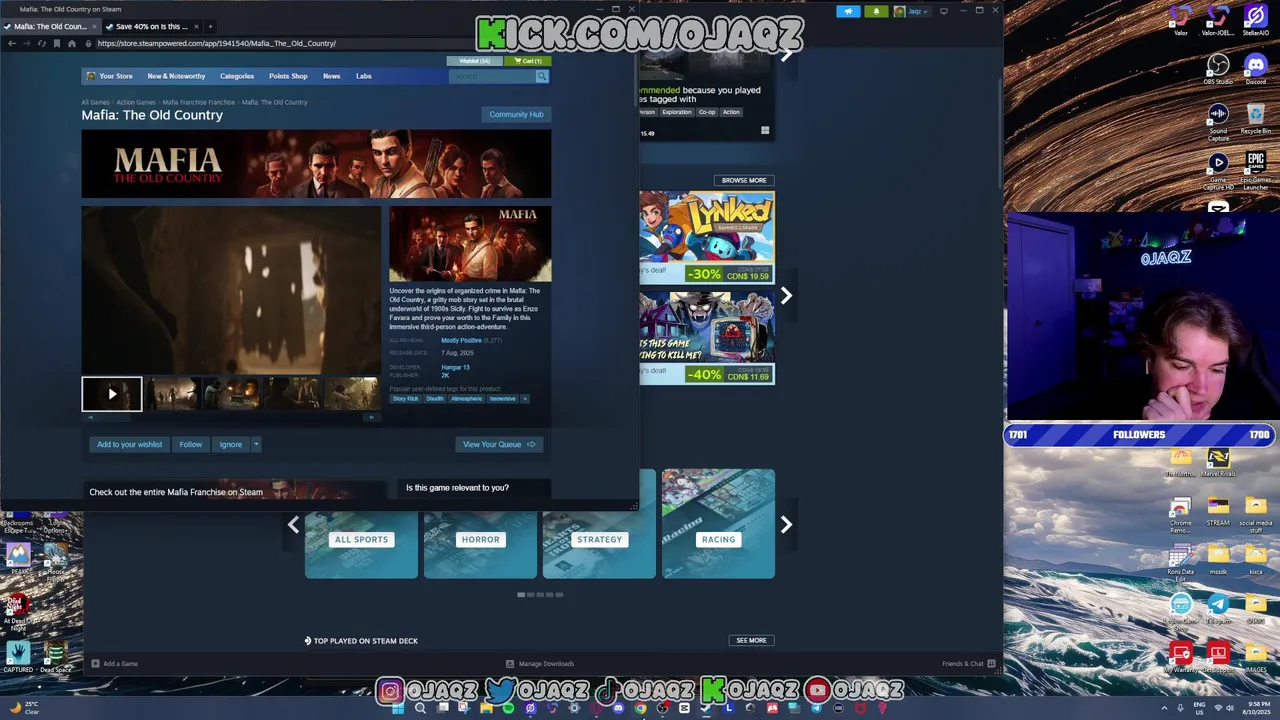The height and width of the screenshot is (720, 1280).
Task: Open the Epic Games Launcher shortcut
Action: pos(1255,170)
